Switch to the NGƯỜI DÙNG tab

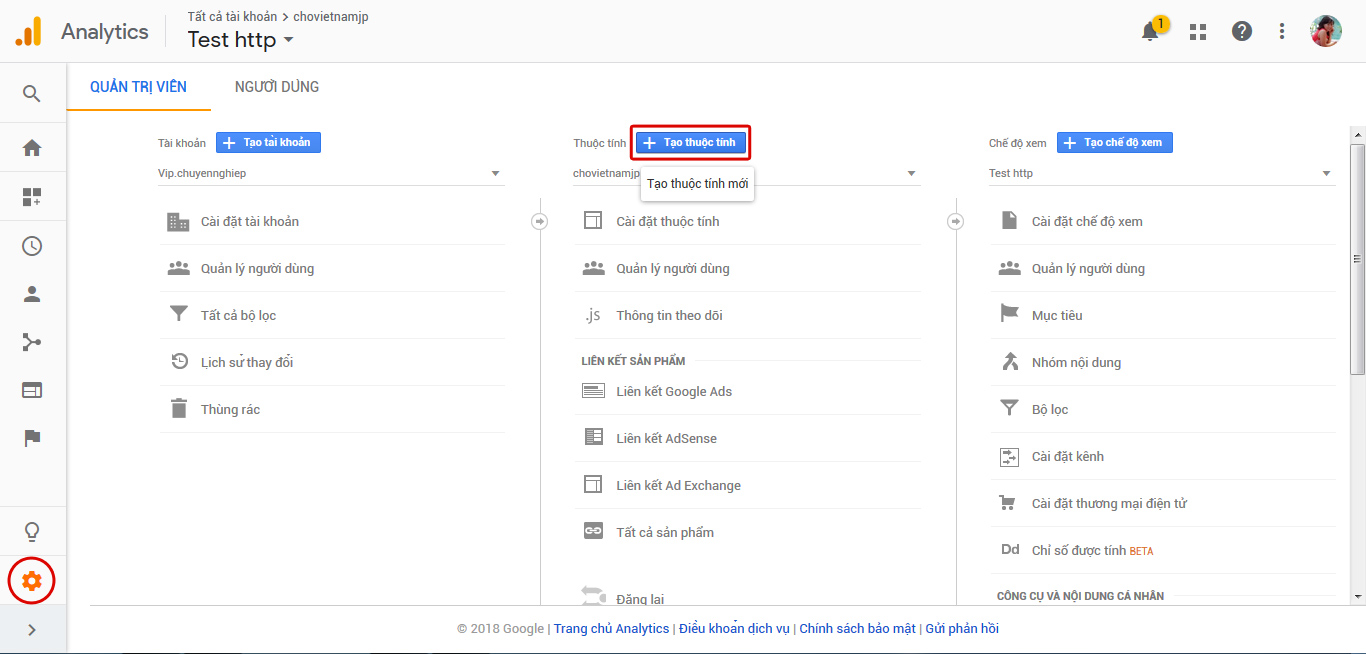277,87
